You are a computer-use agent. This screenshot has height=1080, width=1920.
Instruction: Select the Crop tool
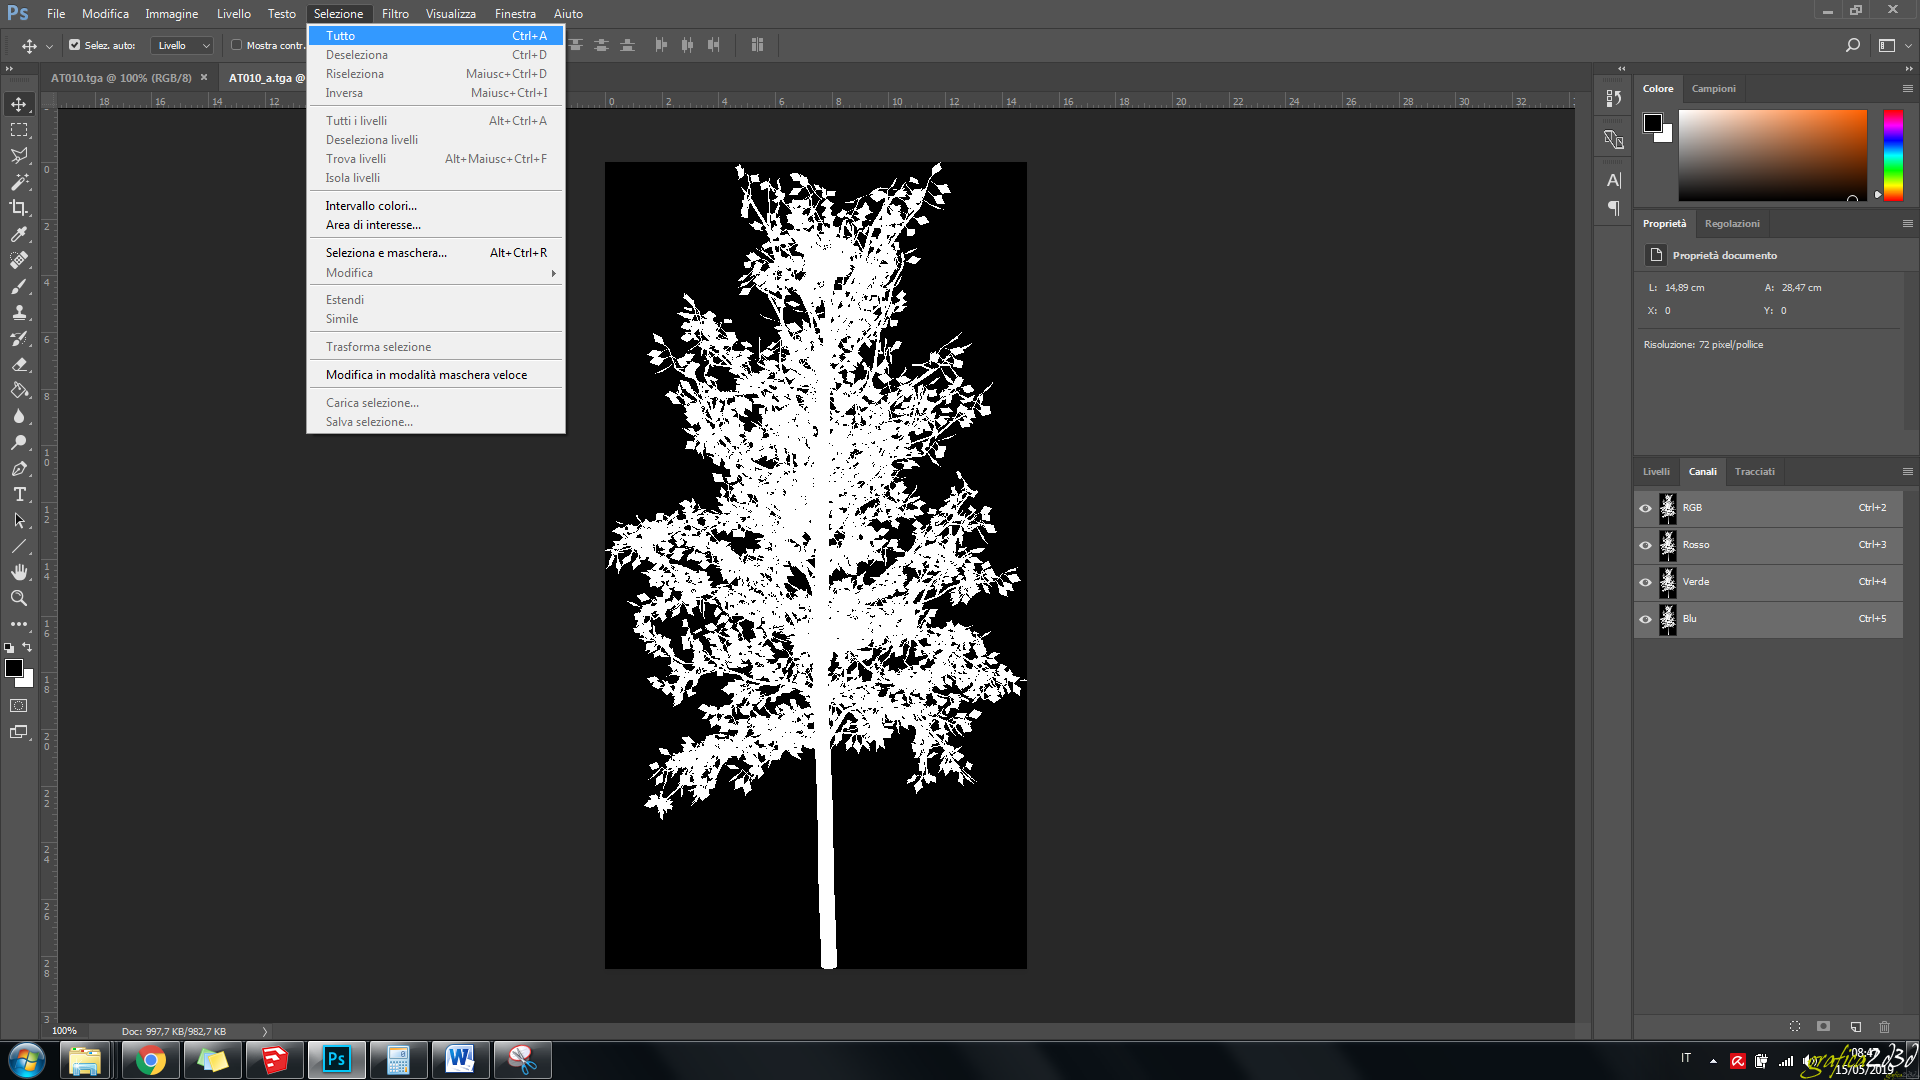(19, 208)
